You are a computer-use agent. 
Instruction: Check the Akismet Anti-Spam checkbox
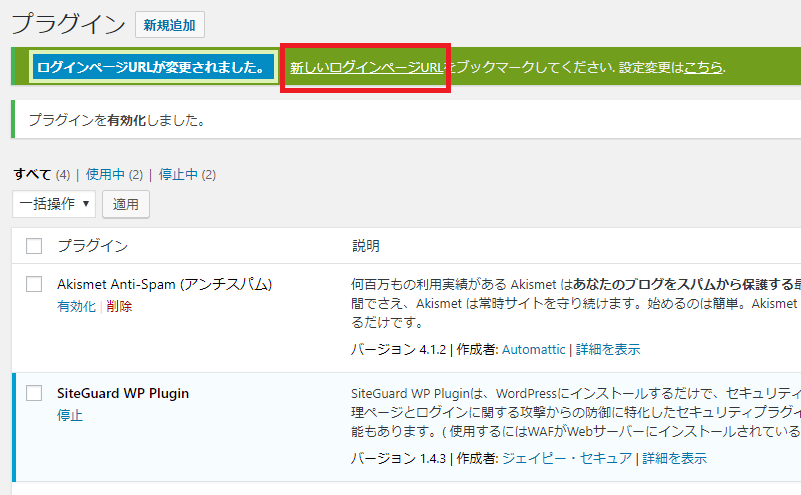(x=34, y=284)
